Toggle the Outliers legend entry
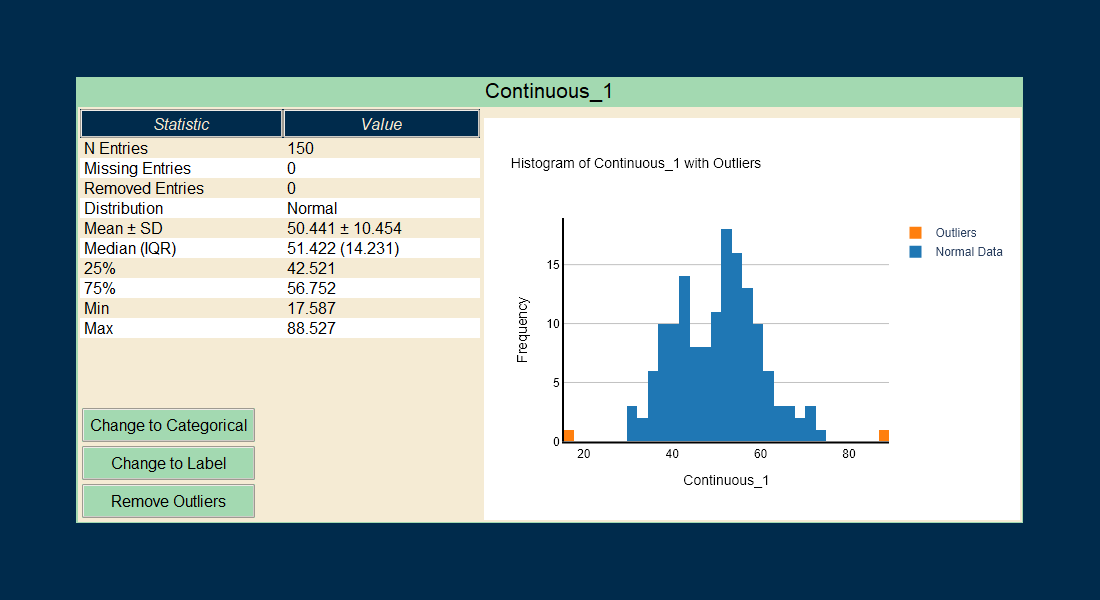The height and width of the screenshot is (600, 1100). 955,233
